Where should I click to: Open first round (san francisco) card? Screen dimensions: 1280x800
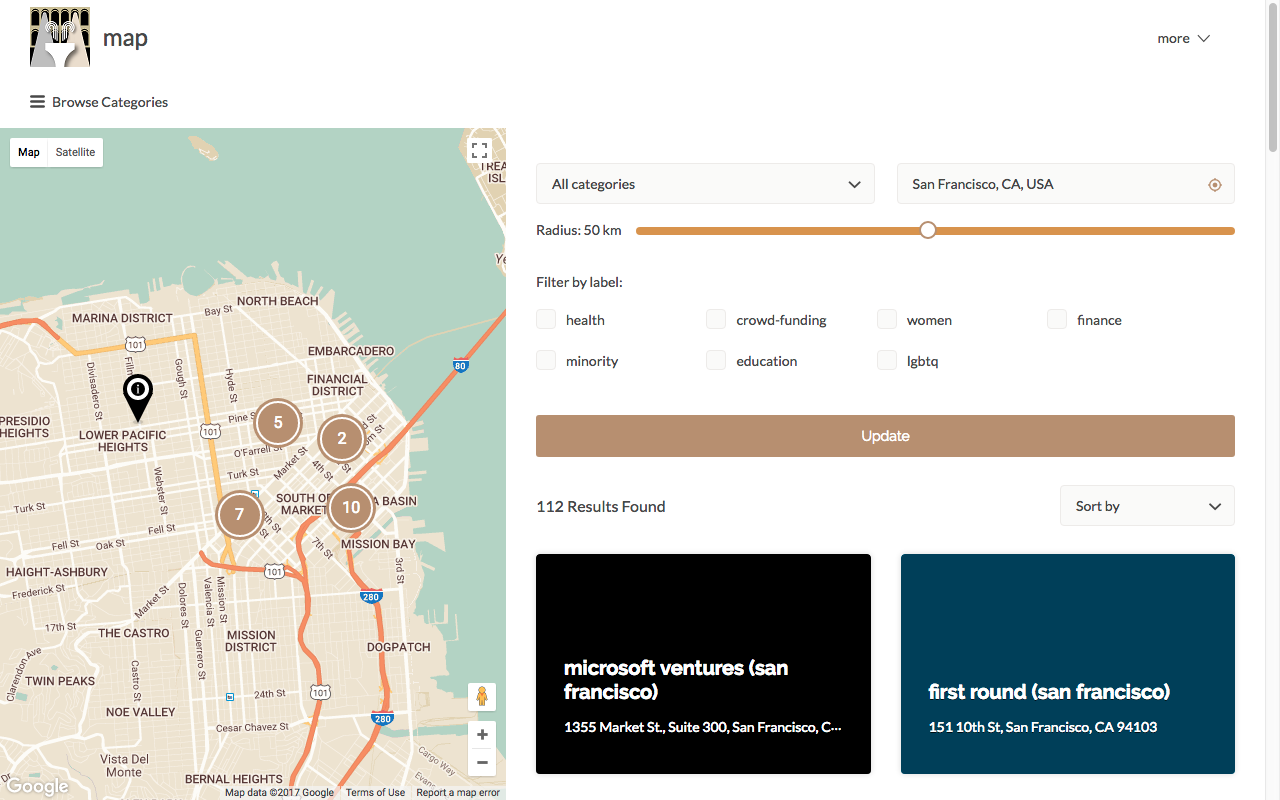[1068, 664]
